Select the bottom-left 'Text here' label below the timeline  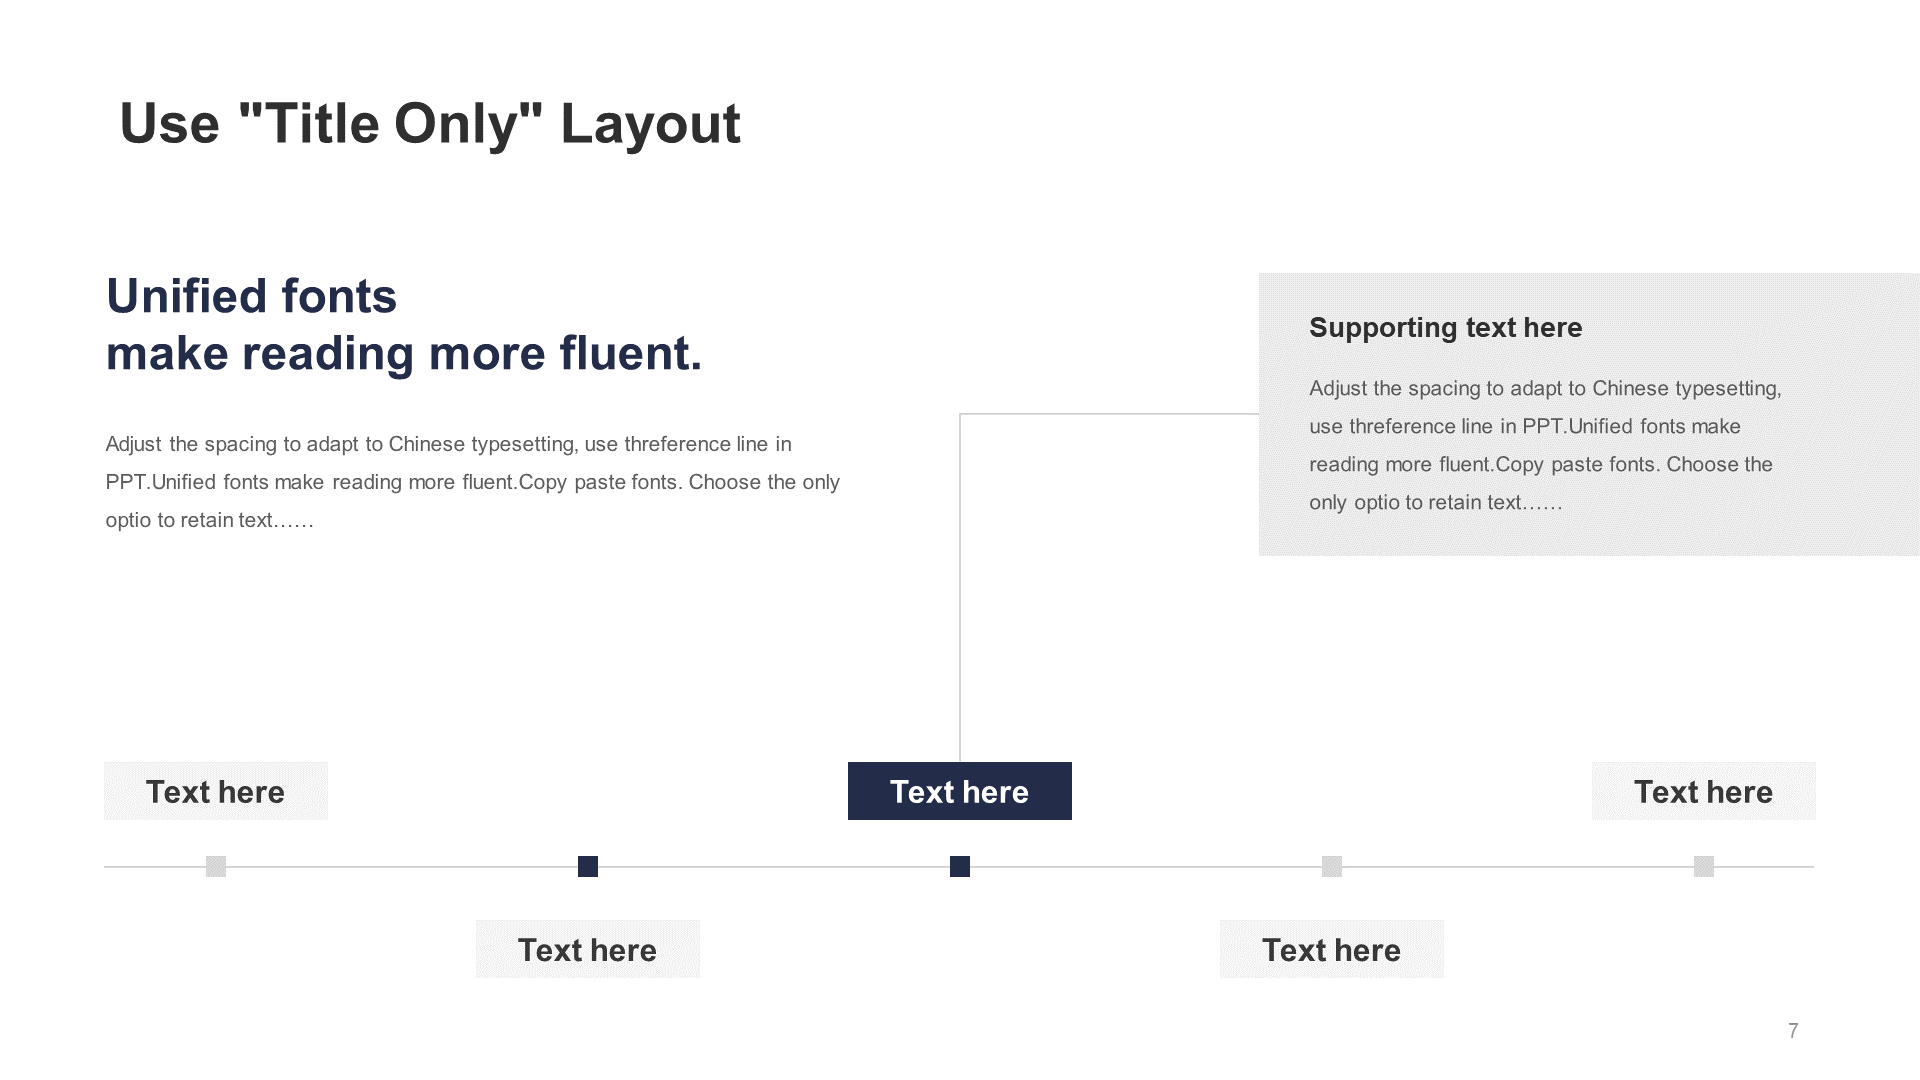click(x=588, y=949)
